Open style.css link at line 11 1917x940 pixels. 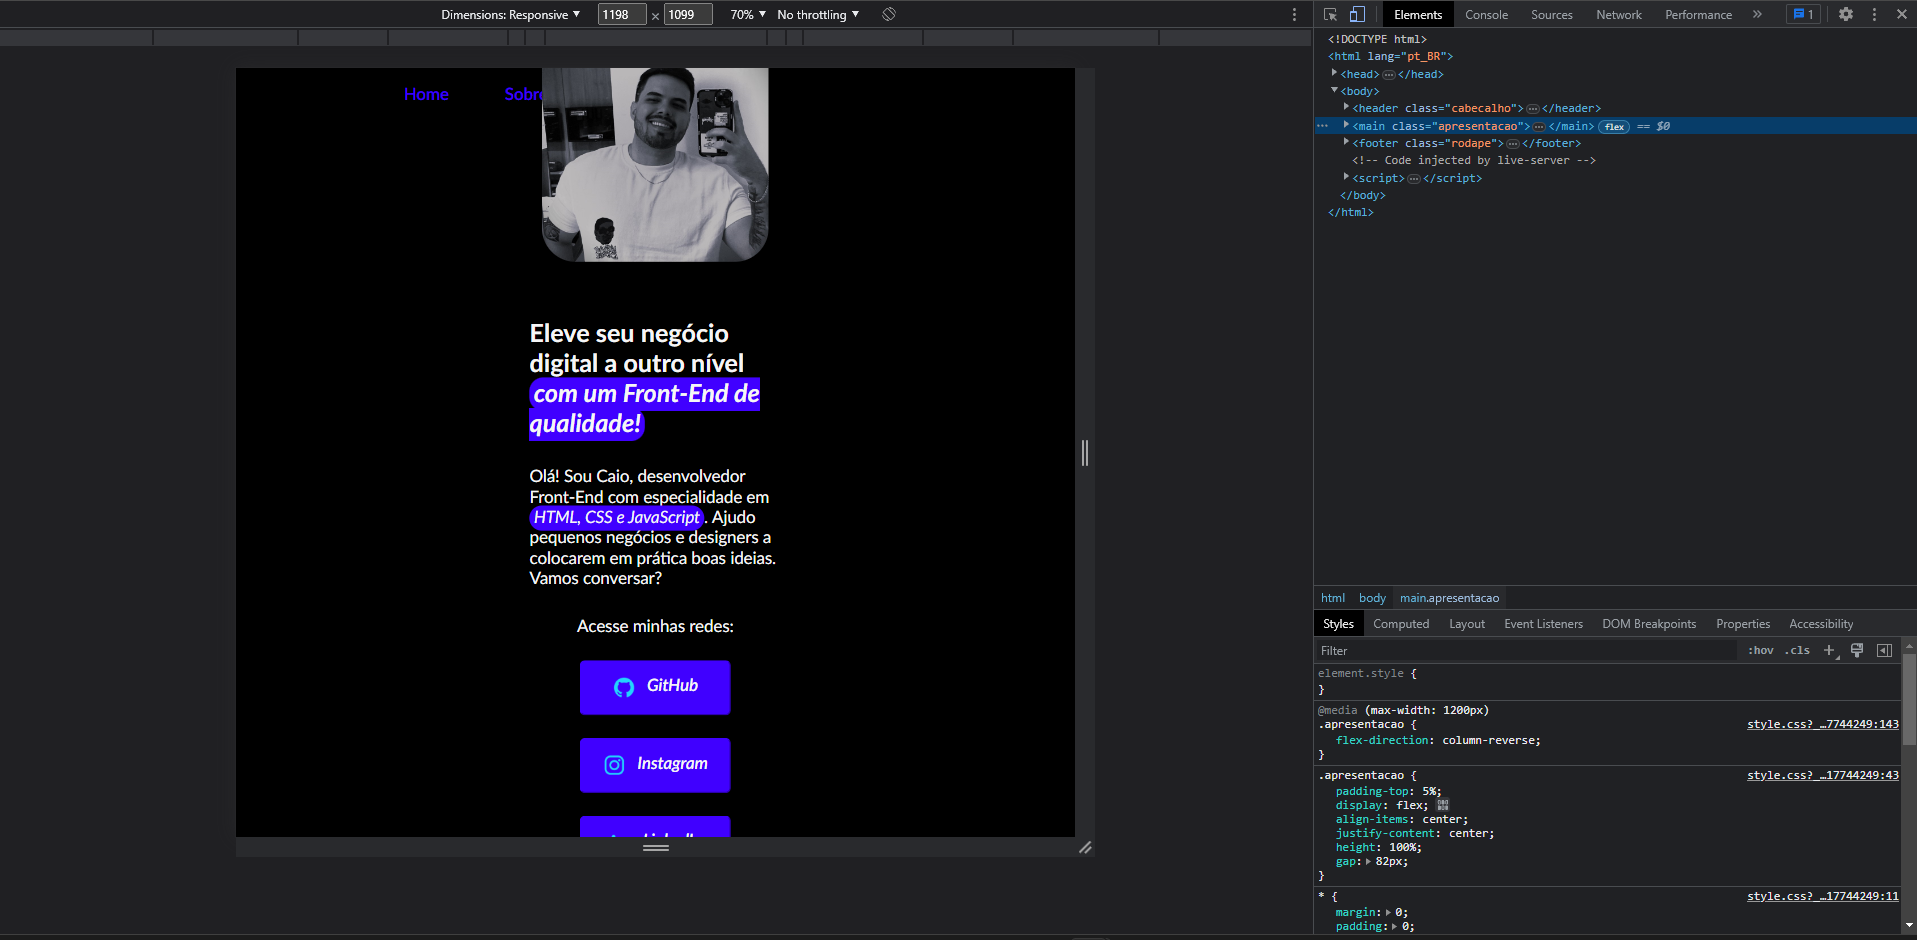[1822, 896]
